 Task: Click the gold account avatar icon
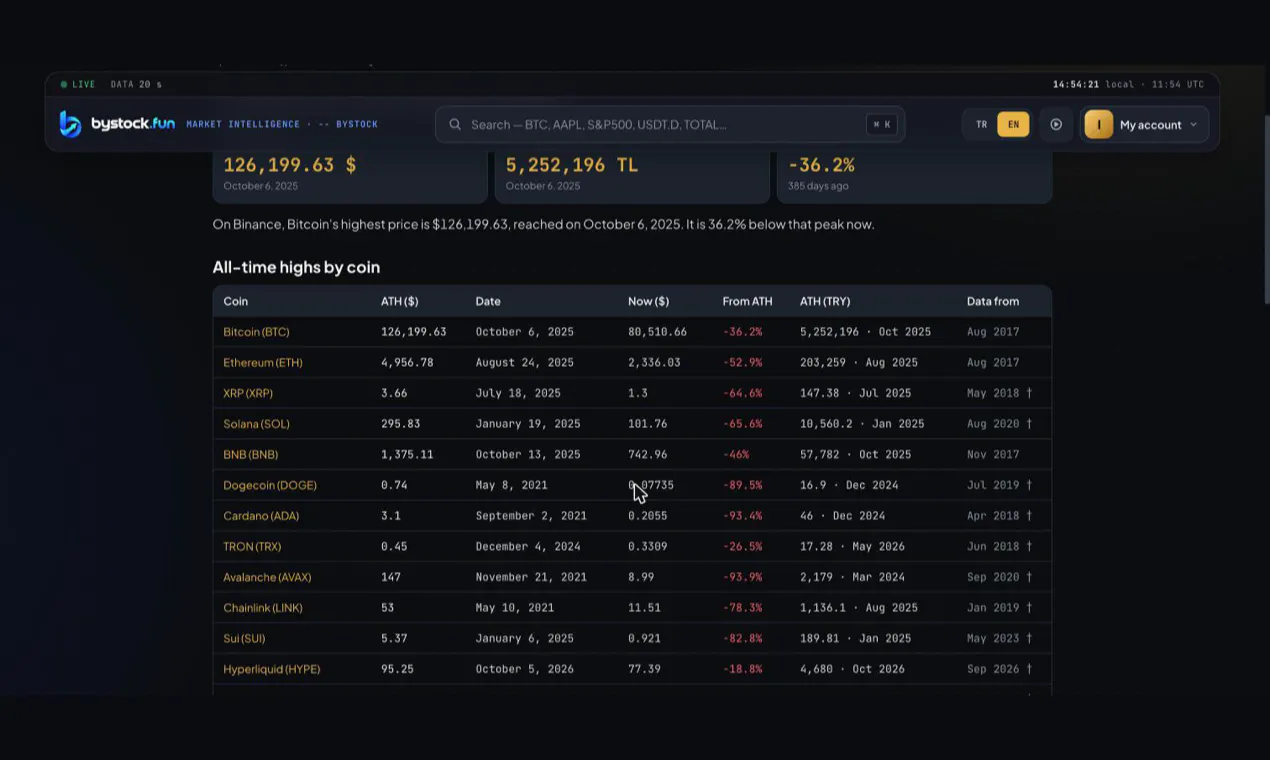pyautogui.click(x=1098, y=125)
